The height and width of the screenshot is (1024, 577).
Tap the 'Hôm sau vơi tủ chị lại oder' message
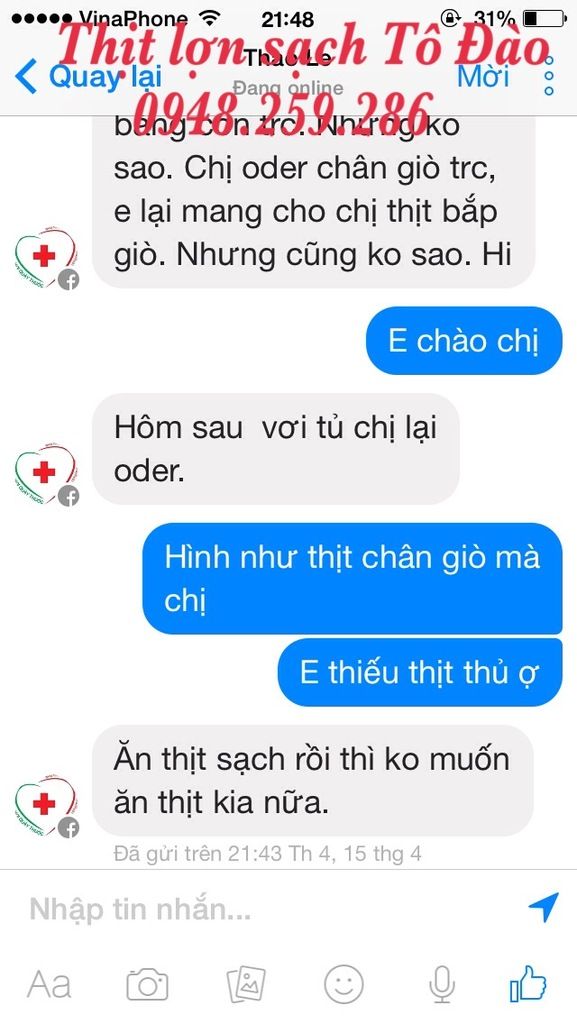click(275, 449)
